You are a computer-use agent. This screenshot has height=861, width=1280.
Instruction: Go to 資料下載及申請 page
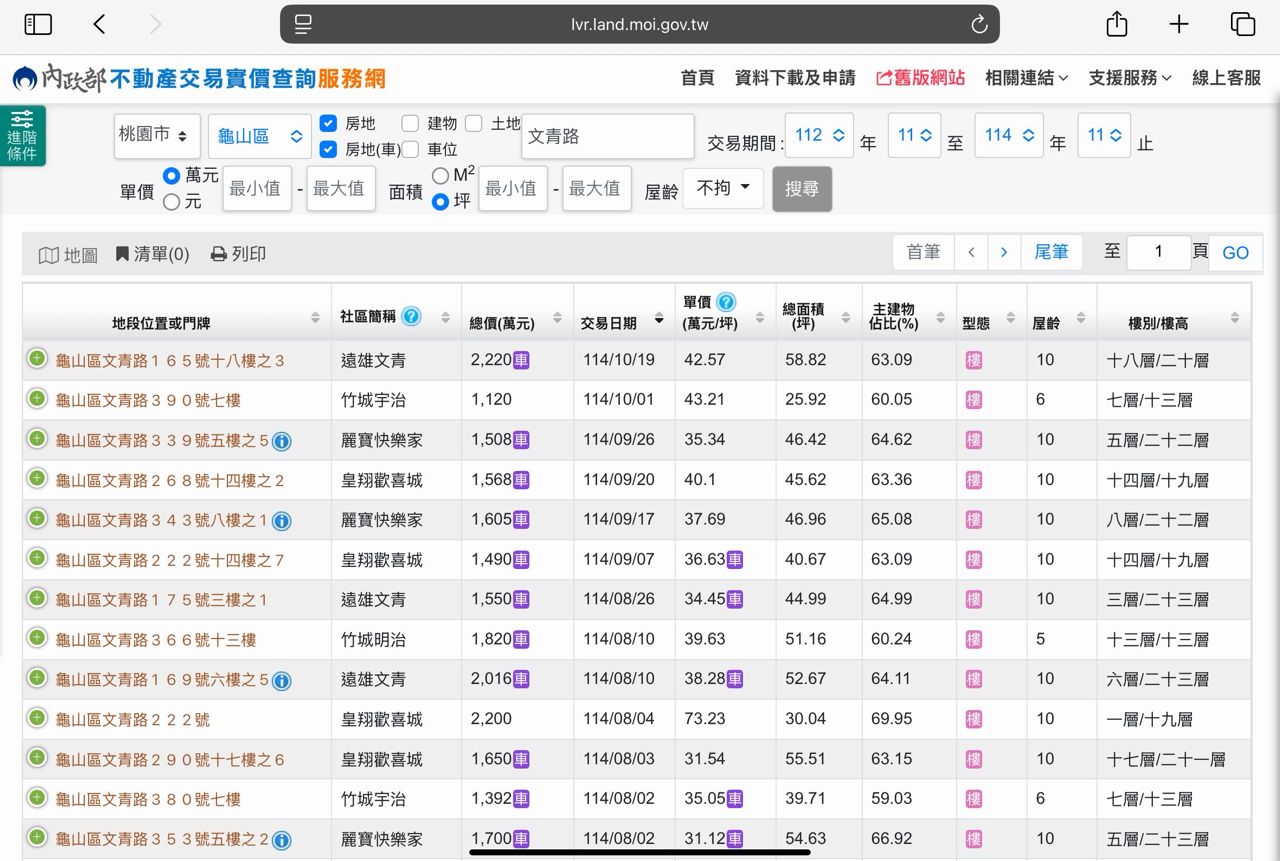tap(795, 78)
